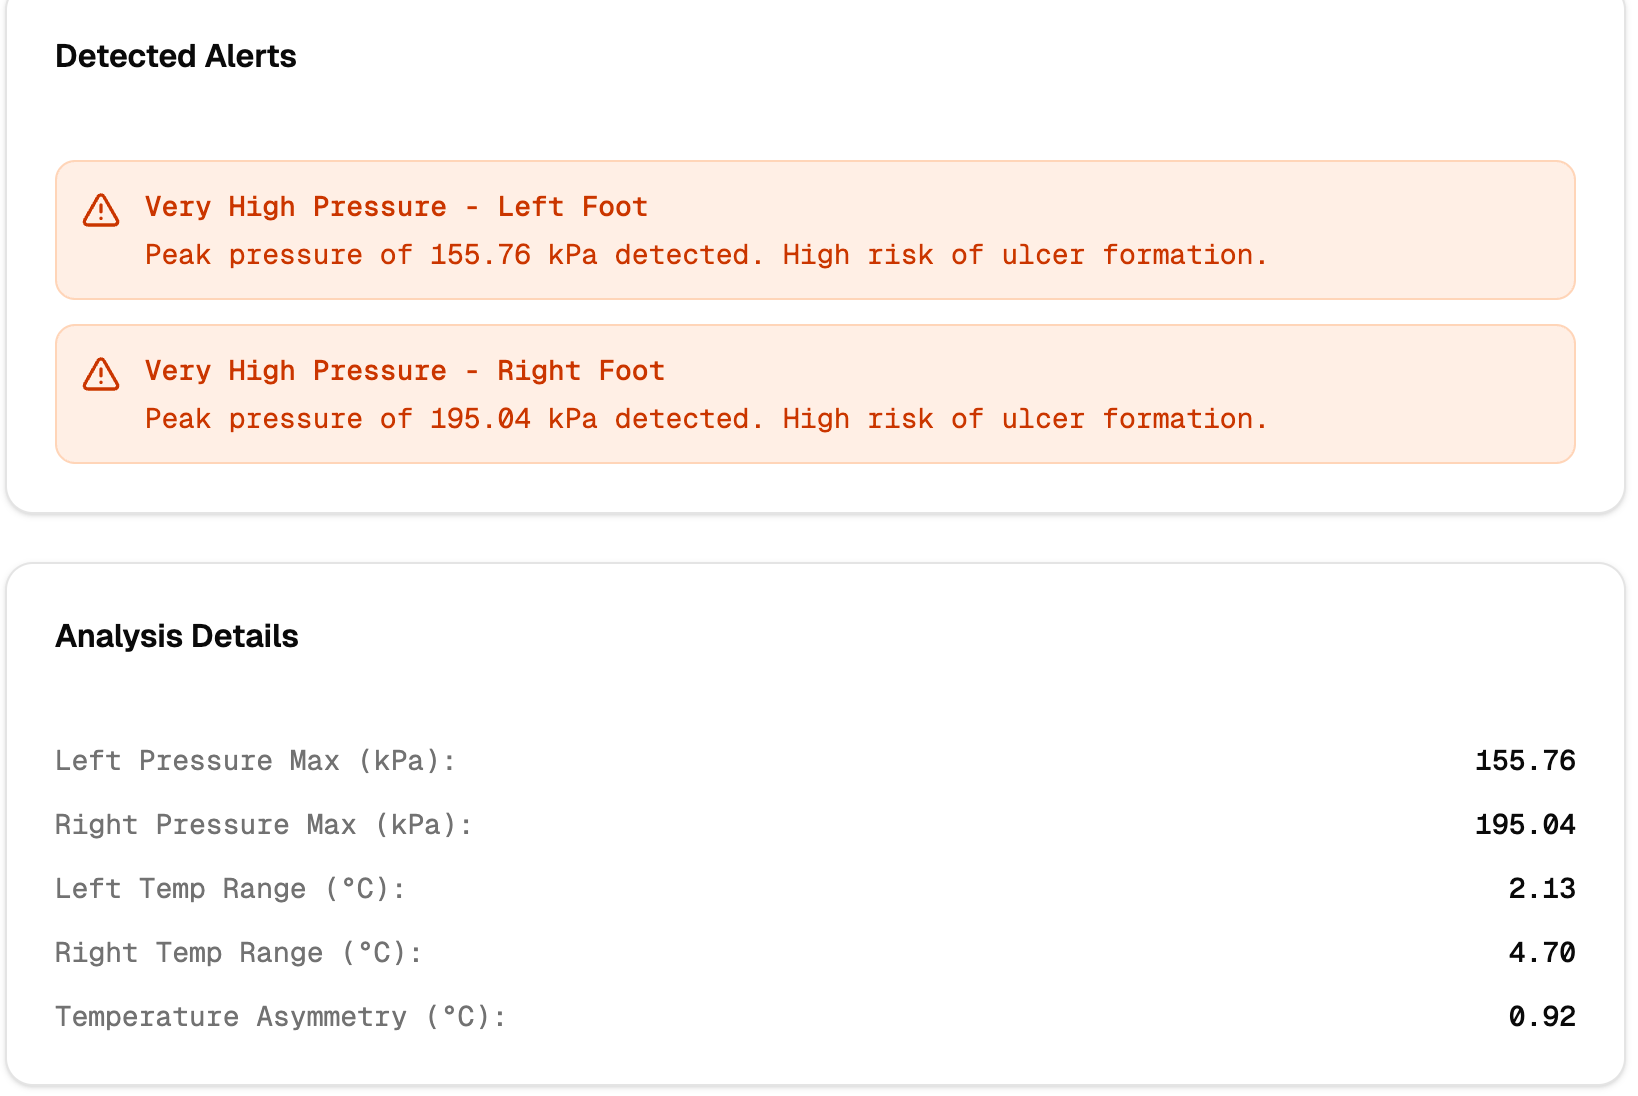This screenshot has height=1096, width=1638.
Task: Click the Analysis Details heading
Action: [177, 637]
